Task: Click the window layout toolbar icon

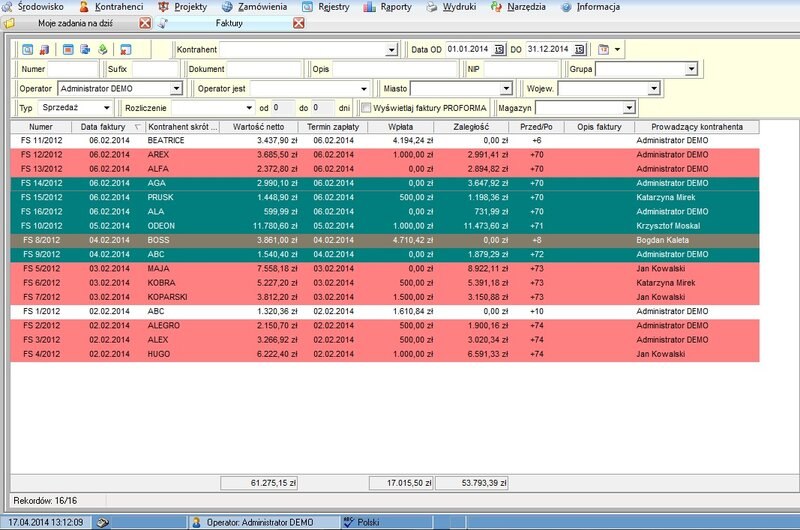Action: tap(68, 49)
